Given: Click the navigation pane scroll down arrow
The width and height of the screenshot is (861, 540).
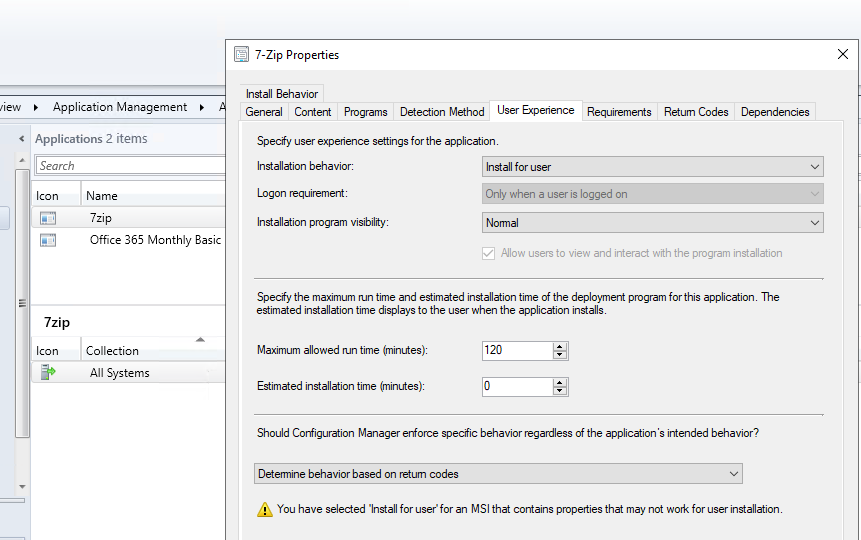Looking at the screenshot, I should pyautogui.click(x=22, y=487).
